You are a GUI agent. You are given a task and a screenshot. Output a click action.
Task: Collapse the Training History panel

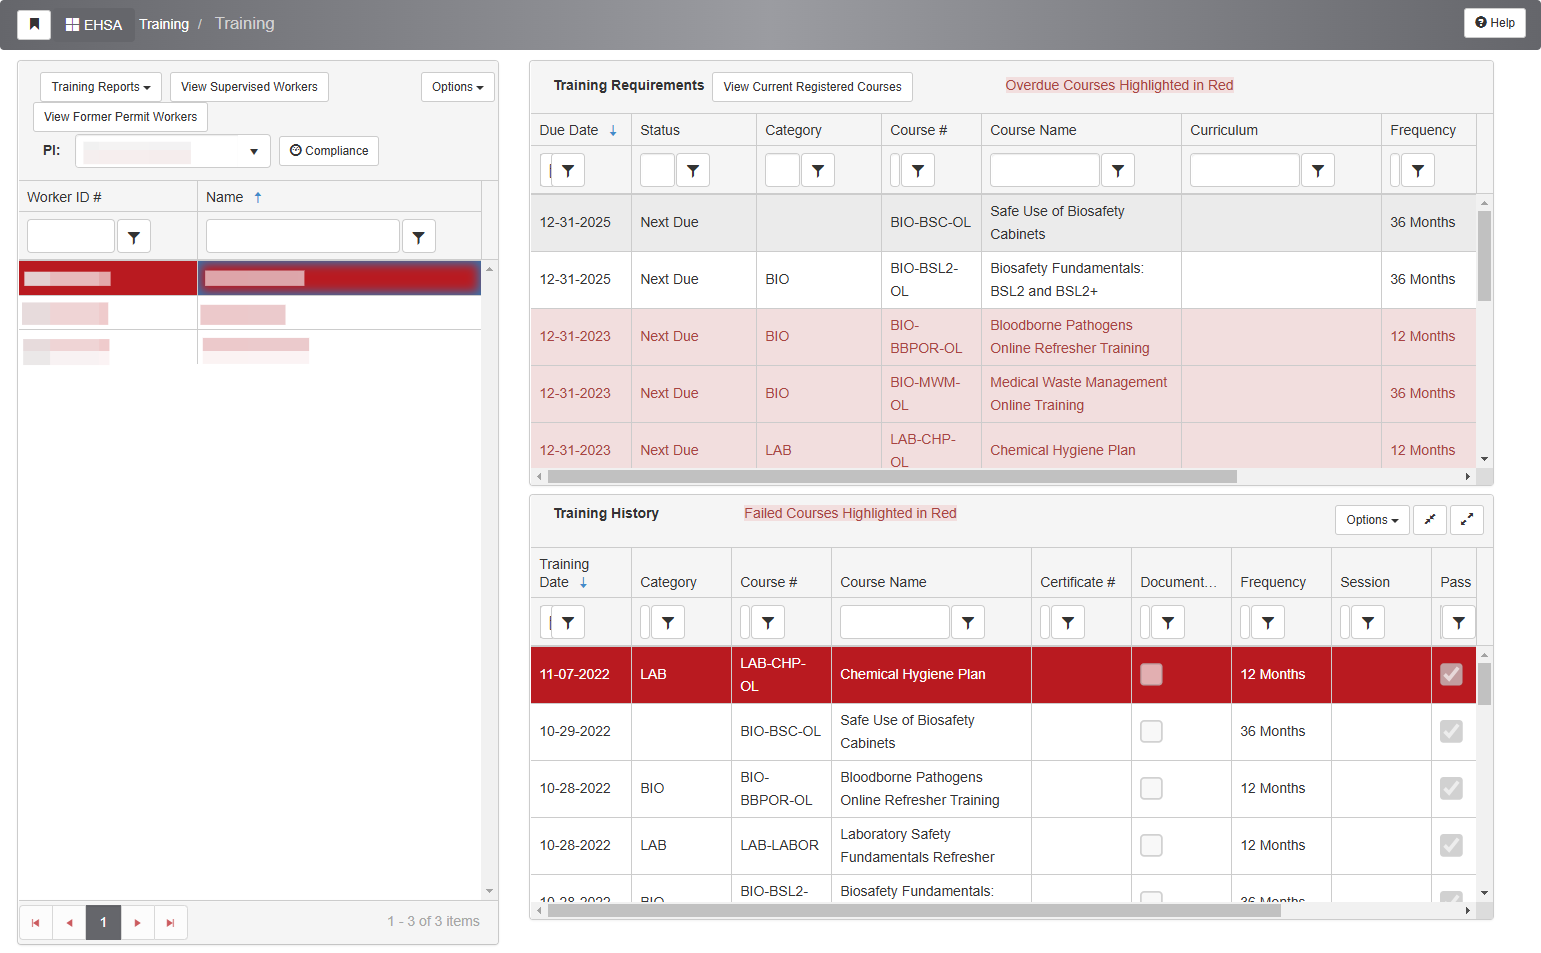coord(1430,520)
